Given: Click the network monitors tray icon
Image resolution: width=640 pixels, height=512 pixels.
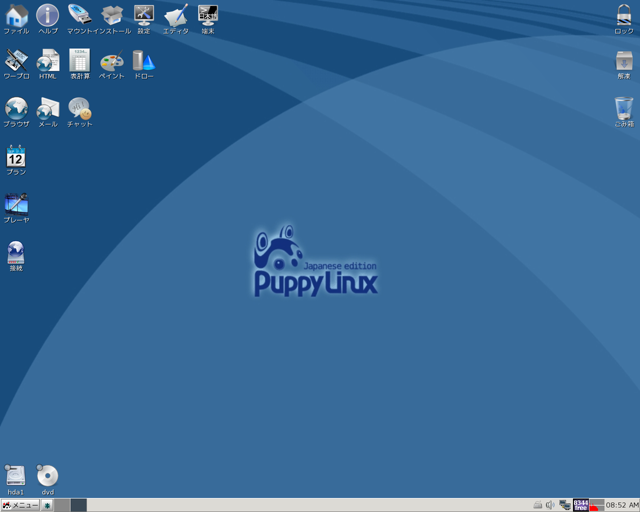Looking at the screenshot, I should pyautogui.click(x=565, y=505).
